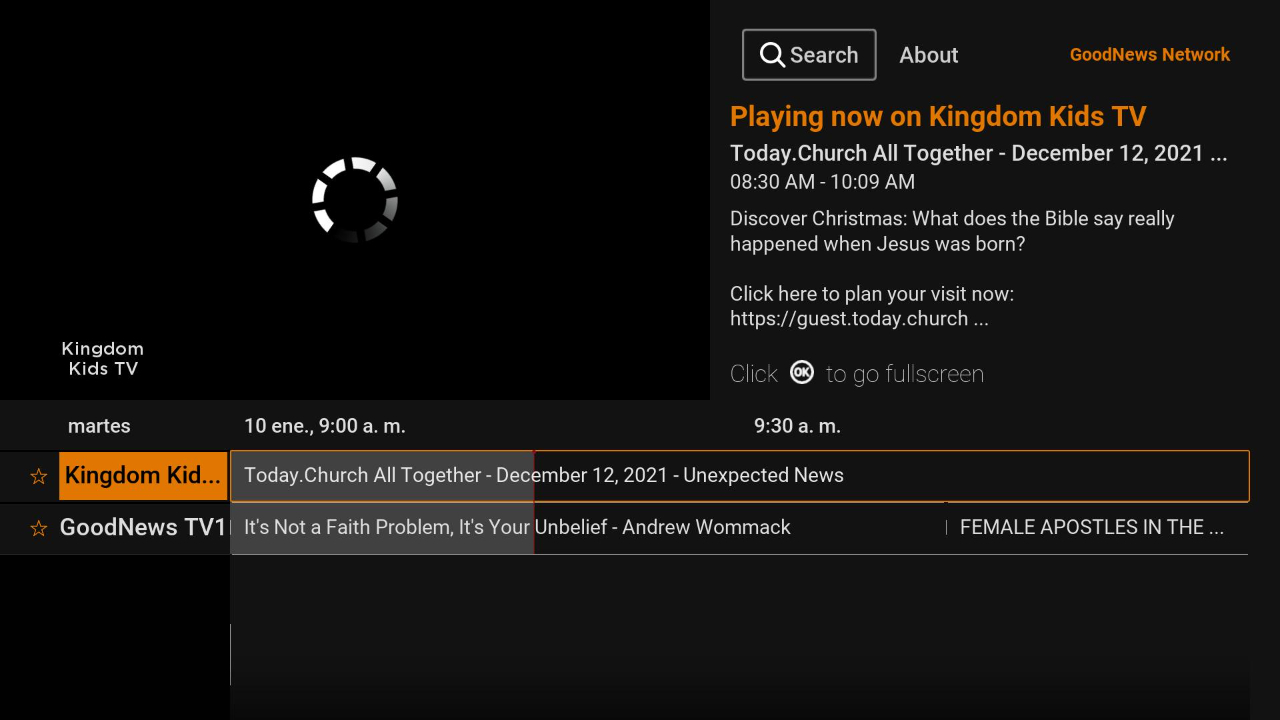Click the 10 ene., 9:00 a.m. header
Image resolution: width=1280 pixels, height=720 pixels.
pyautogui.click(x=325, y=426)
